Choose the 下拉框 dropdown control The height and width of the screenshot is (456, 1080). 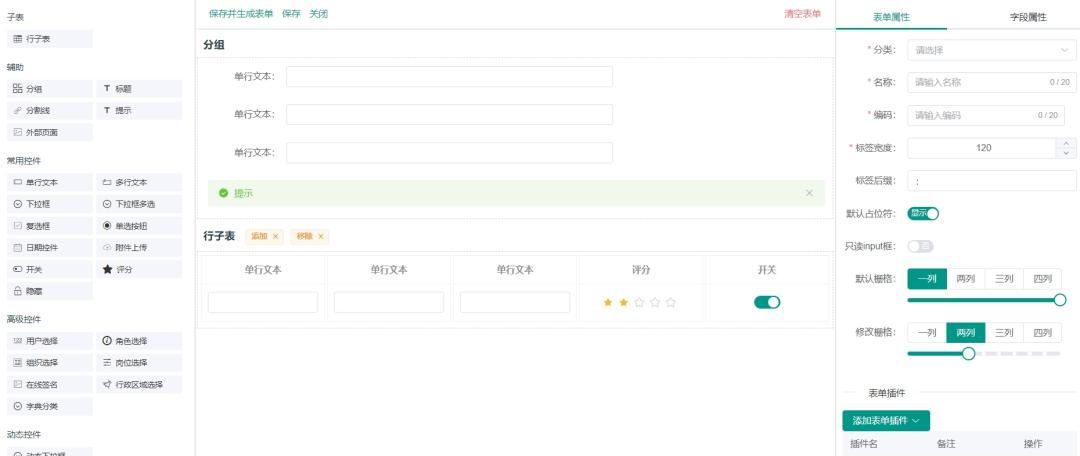tap(50, 204)
